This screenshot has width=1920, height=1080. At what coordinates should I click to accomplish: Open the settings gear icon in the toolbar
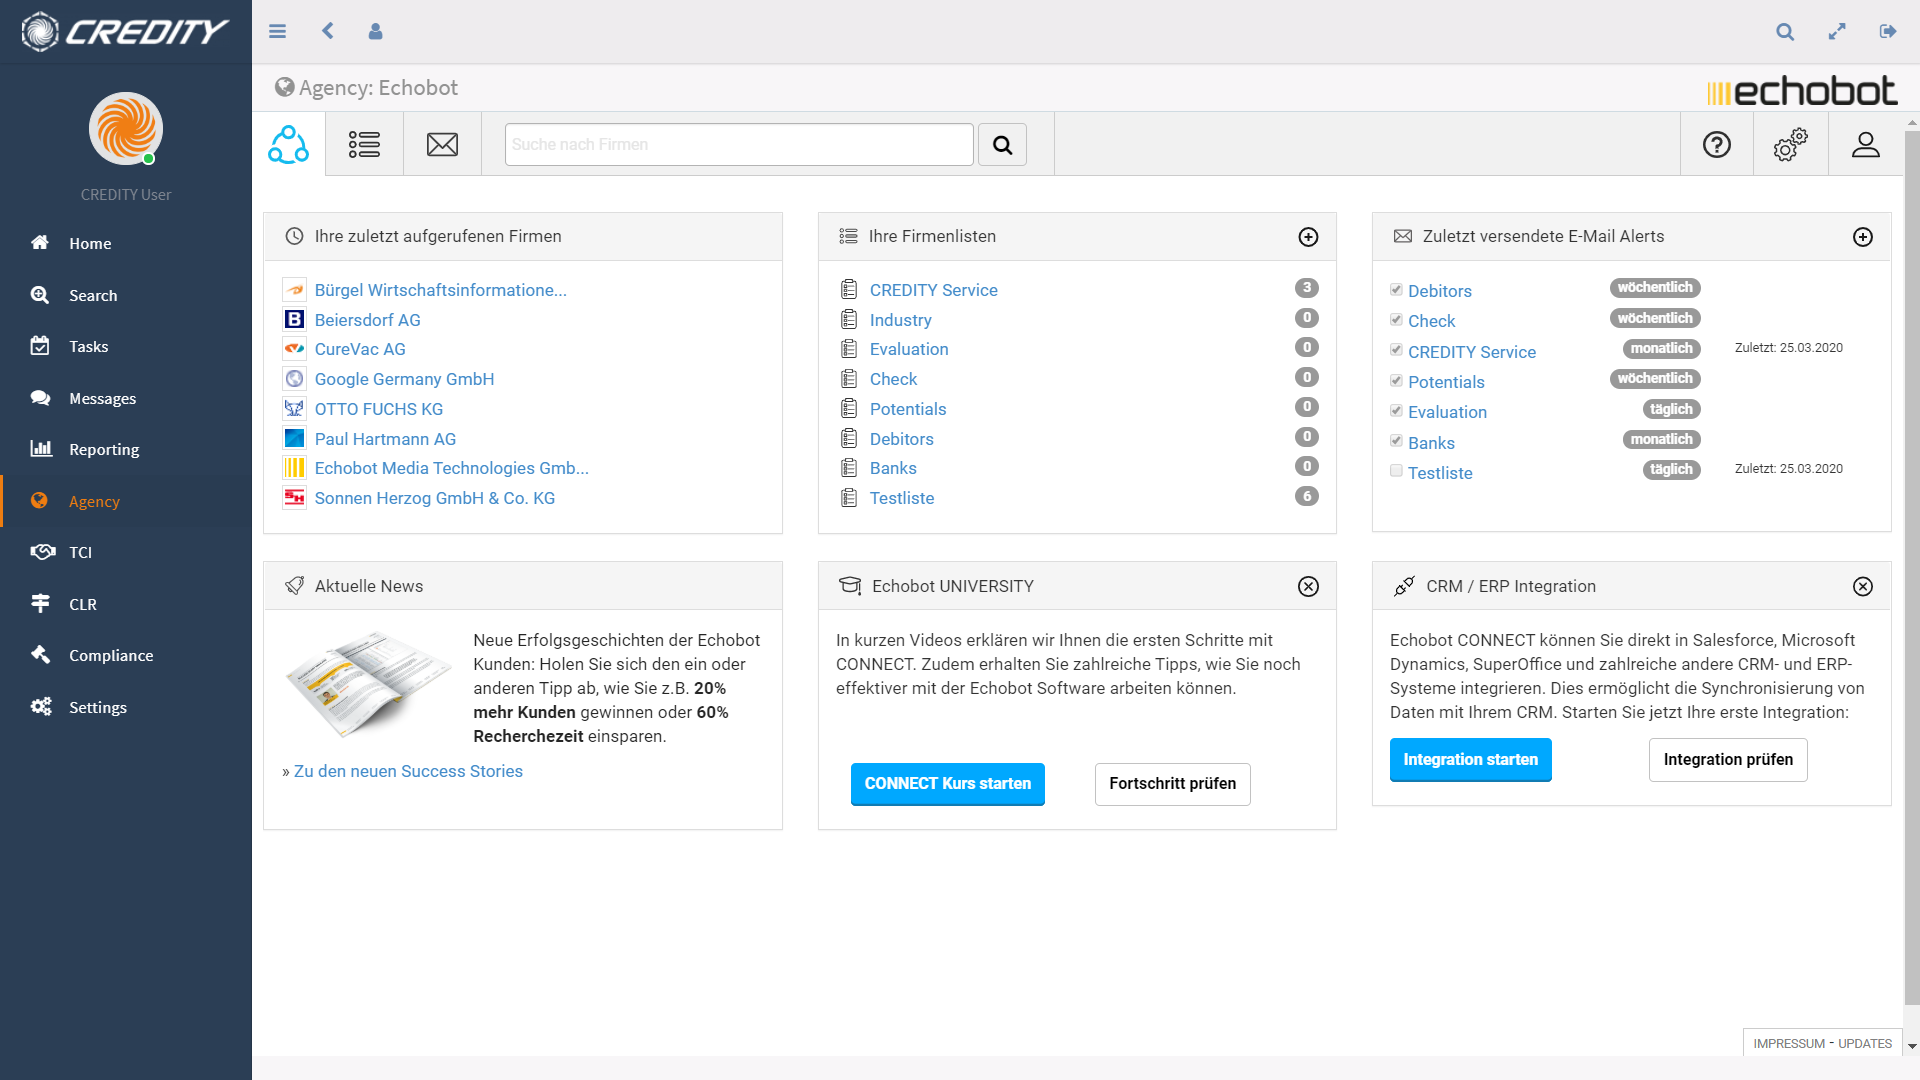(x=1790, y=144)
